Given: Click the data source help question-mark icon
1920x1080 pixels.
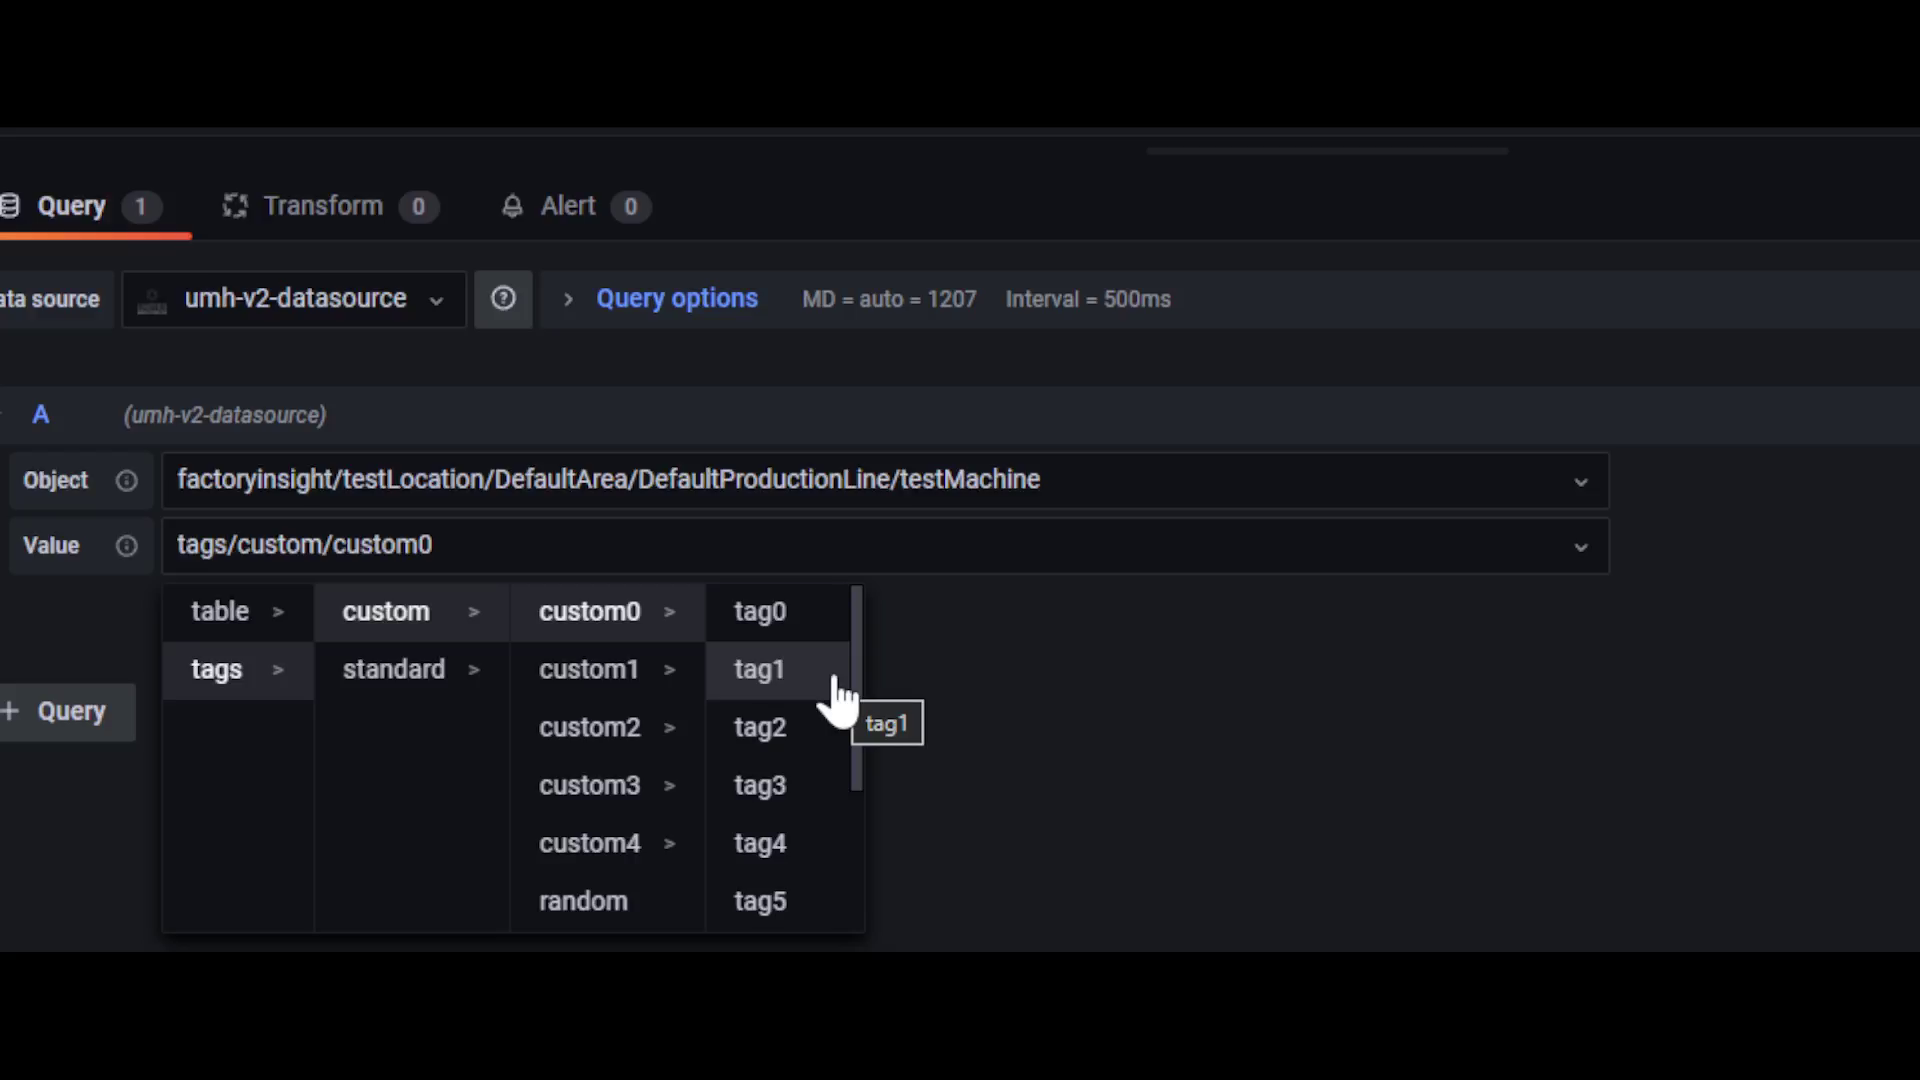Looking at the screenshot, I should [503, 298].
